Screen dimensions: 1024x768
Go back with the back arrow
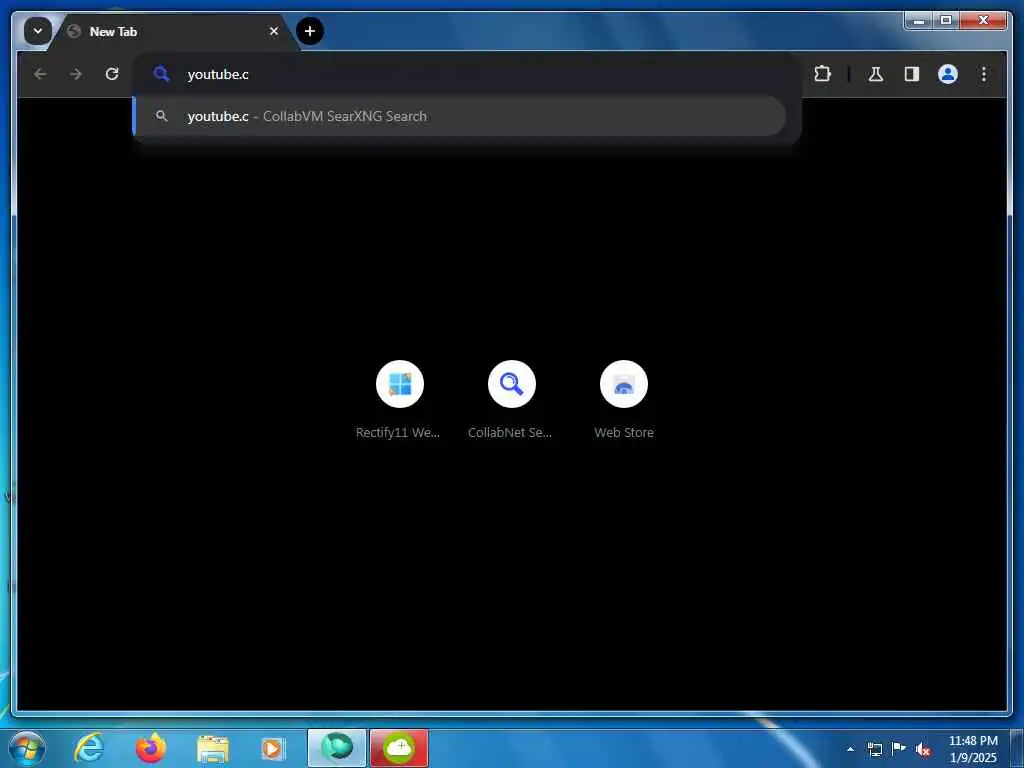pyautogui.click(x=40, y=74)
